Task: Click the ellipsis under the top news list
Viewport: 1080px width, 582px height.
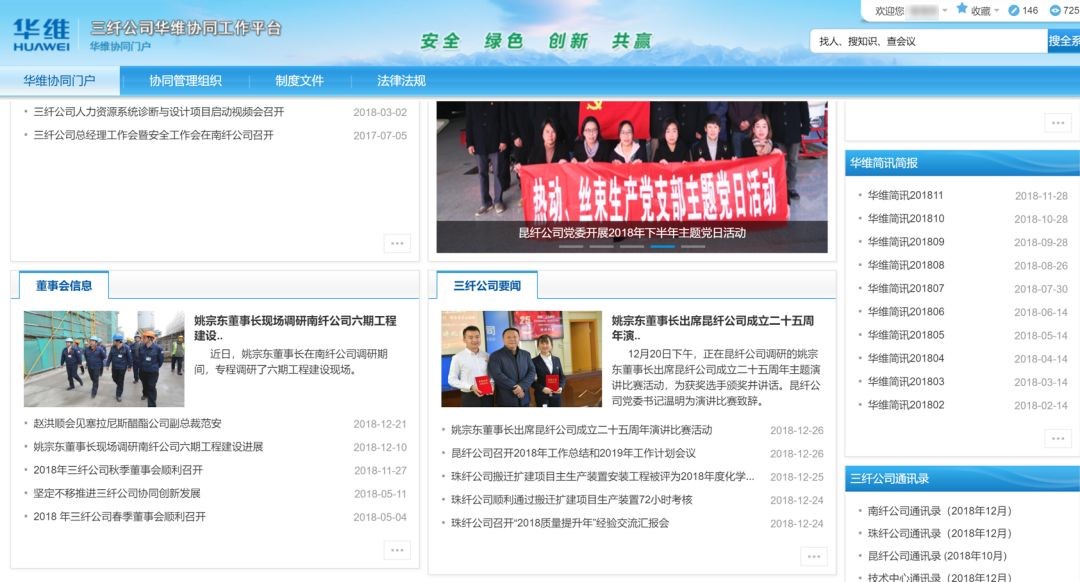Action: pyautogui.click(x=396, y=242)
